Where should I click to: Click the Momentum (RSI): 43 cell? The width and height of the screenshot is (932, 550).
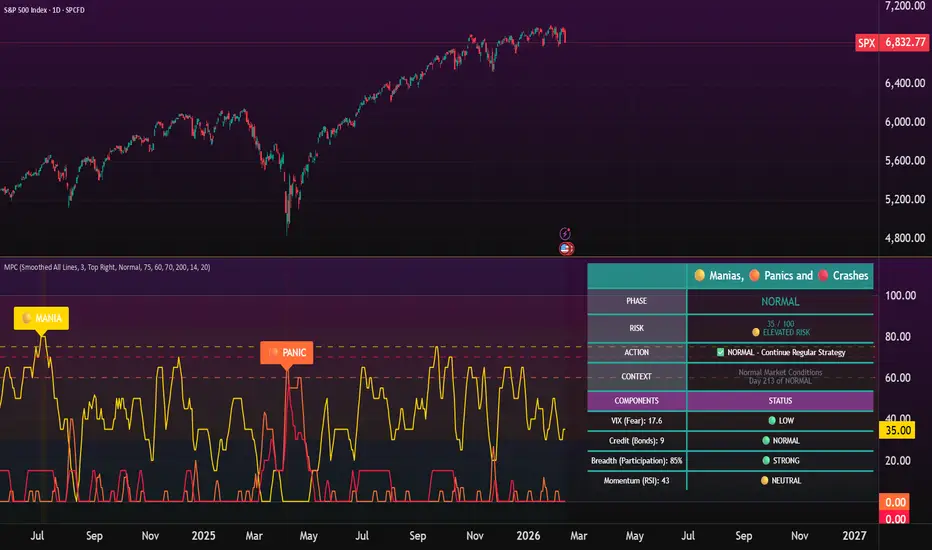coord(636,480)
